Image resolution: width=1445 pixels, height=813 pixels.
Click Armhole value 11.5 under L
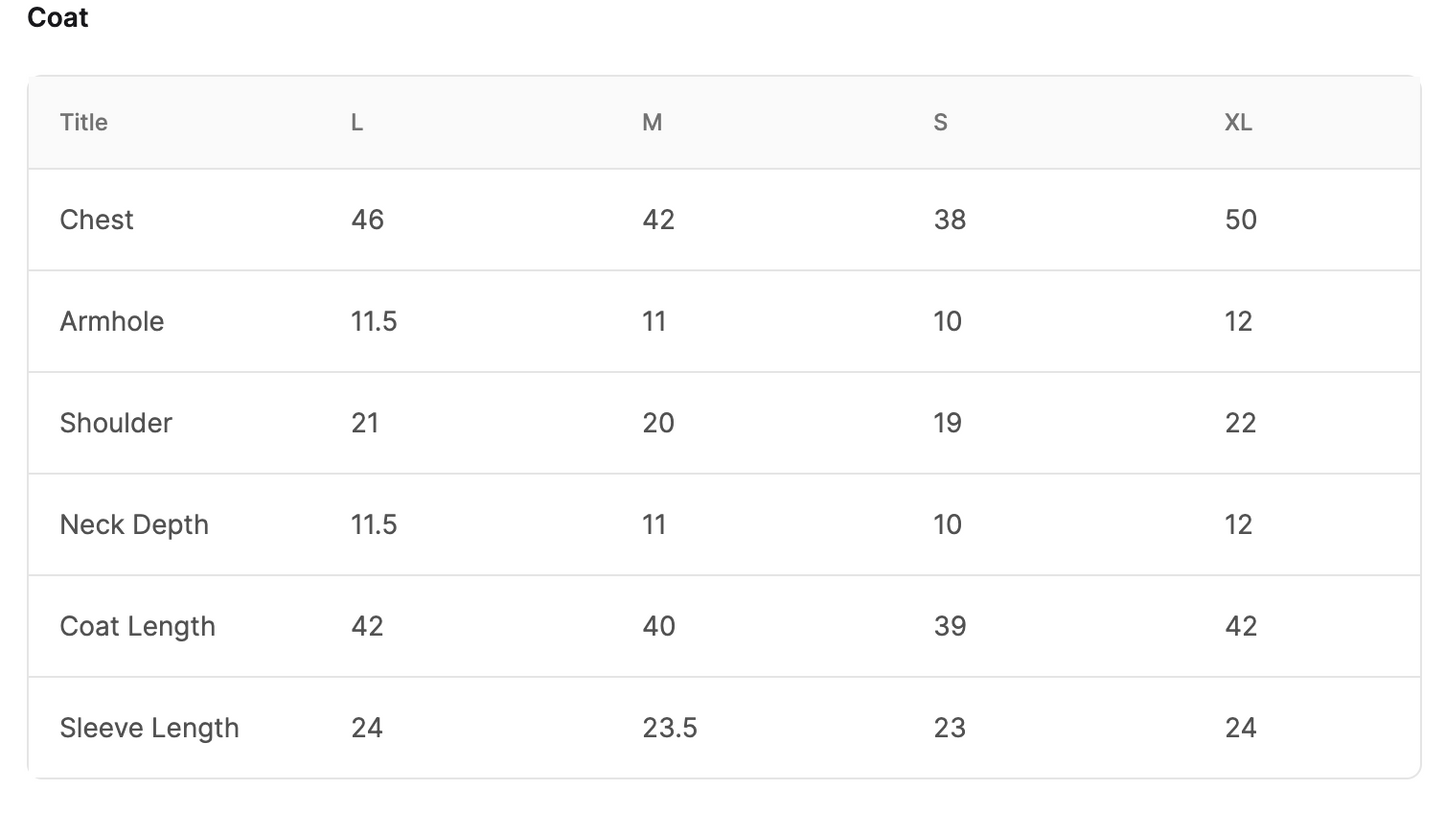coord(374,321)
